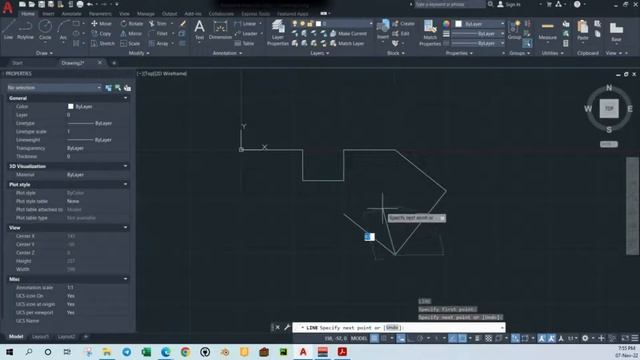Toggle grid display in status bar

coord(374,338)
